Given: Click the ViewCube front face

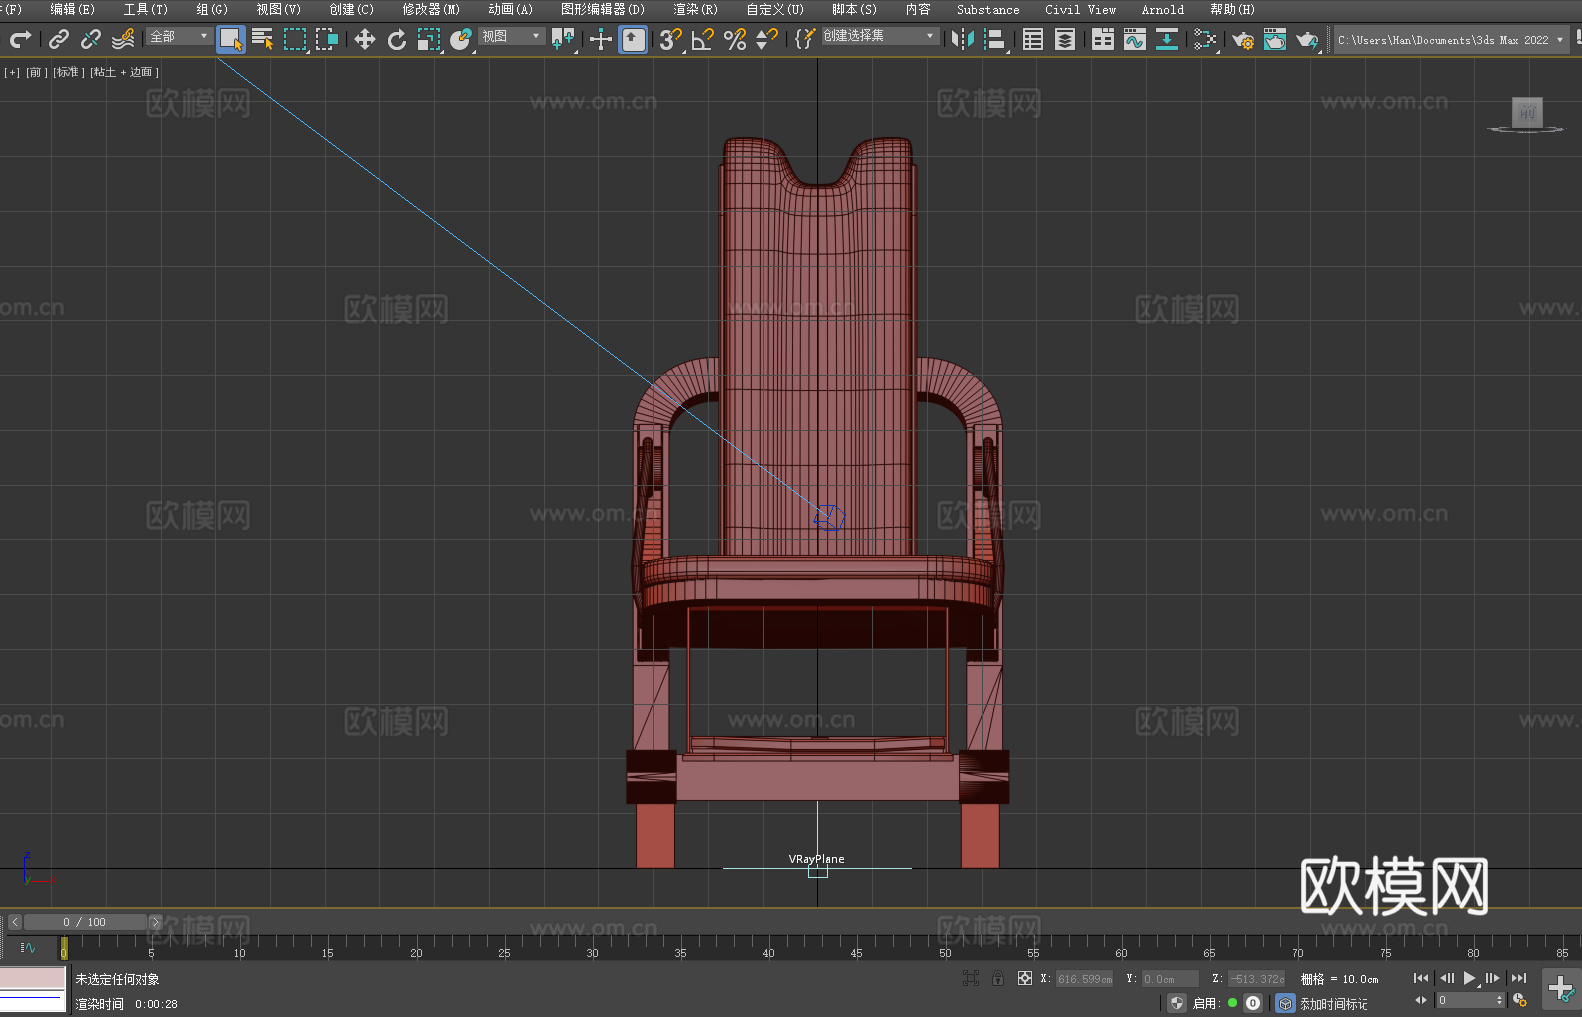Looking at the screenshot, I should click(1527, 111).
